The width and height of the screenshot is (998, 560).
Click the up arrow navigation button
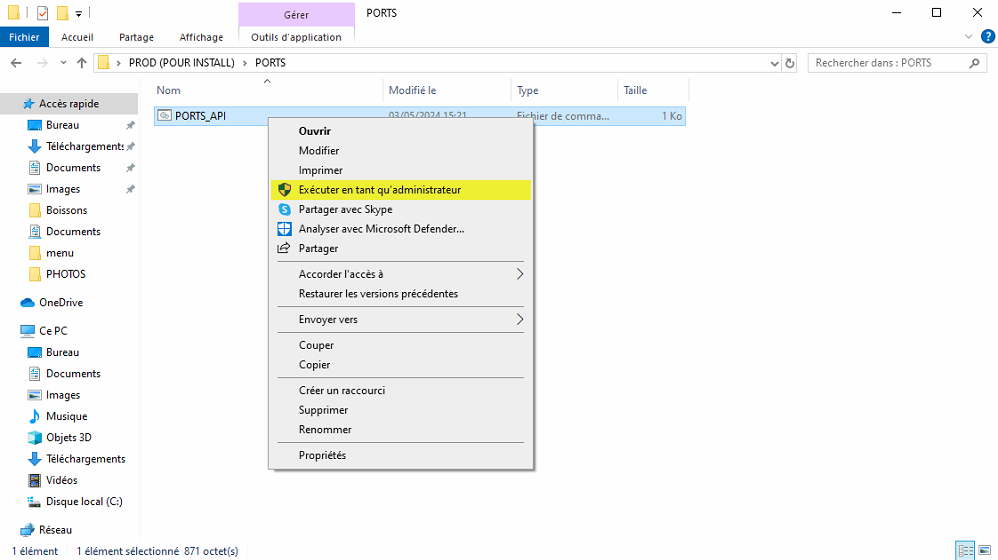(82, 63)
